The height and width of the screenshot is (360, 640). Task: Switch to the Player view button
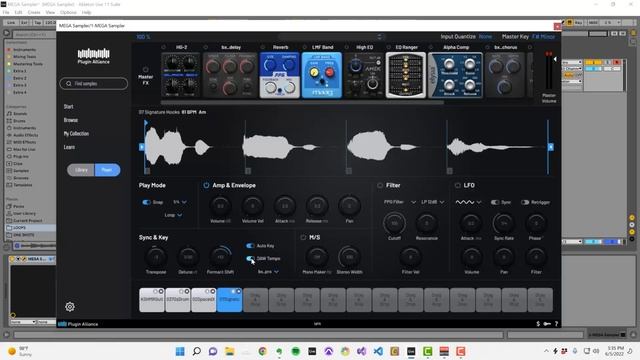click(107, 170)
